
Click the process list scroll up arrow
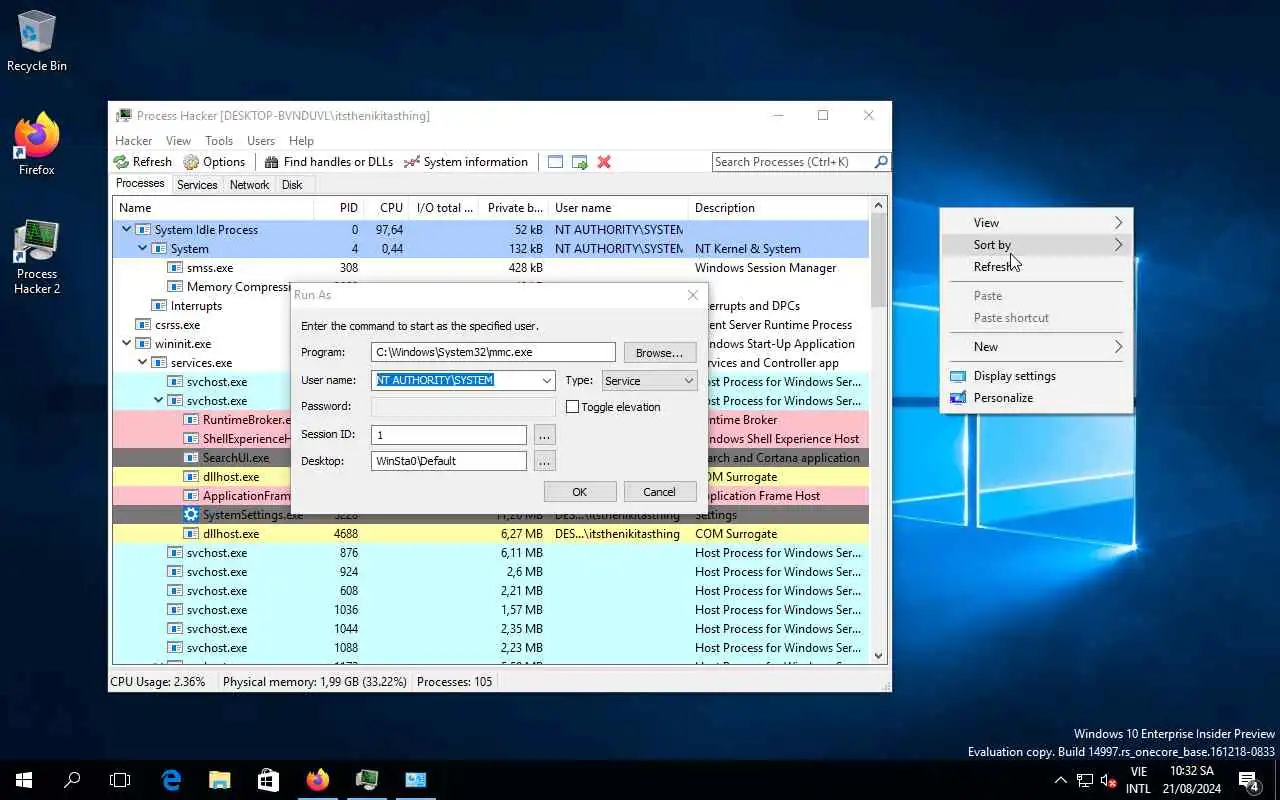coord(879,206)
